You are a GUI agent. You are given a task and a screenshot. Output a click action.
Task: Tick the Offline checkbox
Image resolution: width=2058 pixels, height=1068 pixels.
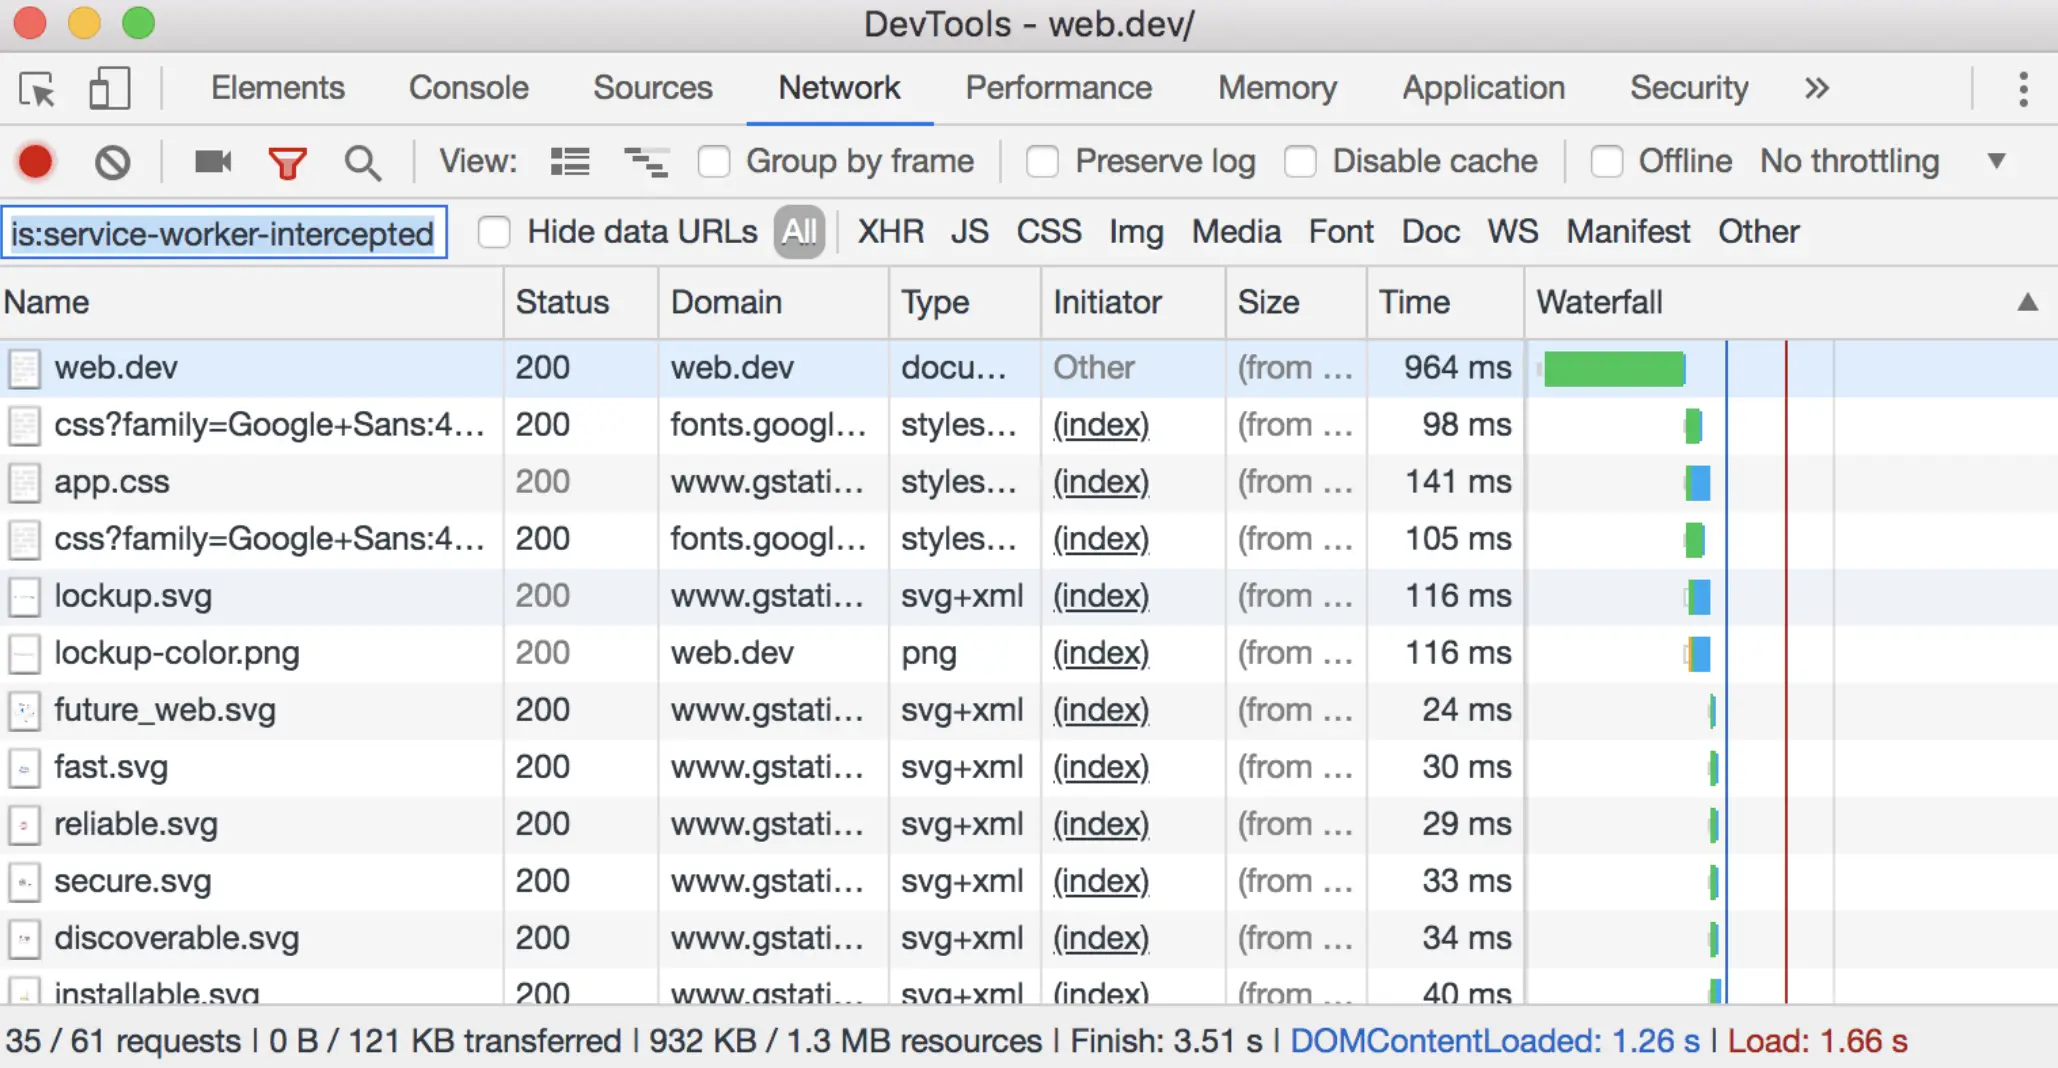(1606, 161)
